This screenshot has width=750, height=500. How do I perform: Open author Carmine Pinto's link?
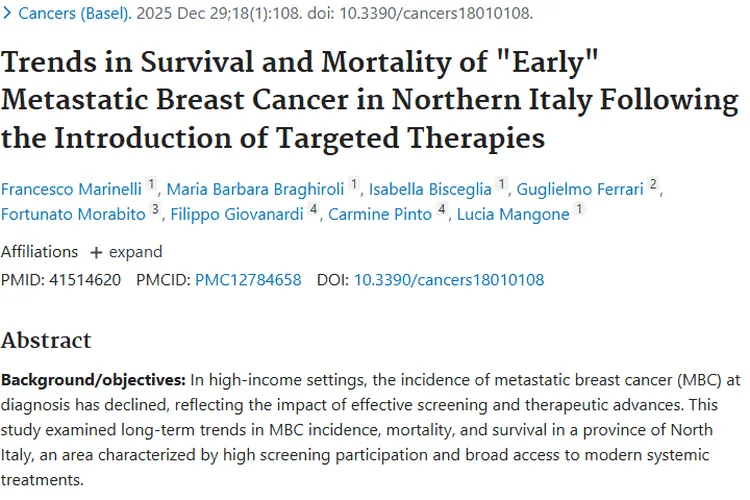point(379,214)
